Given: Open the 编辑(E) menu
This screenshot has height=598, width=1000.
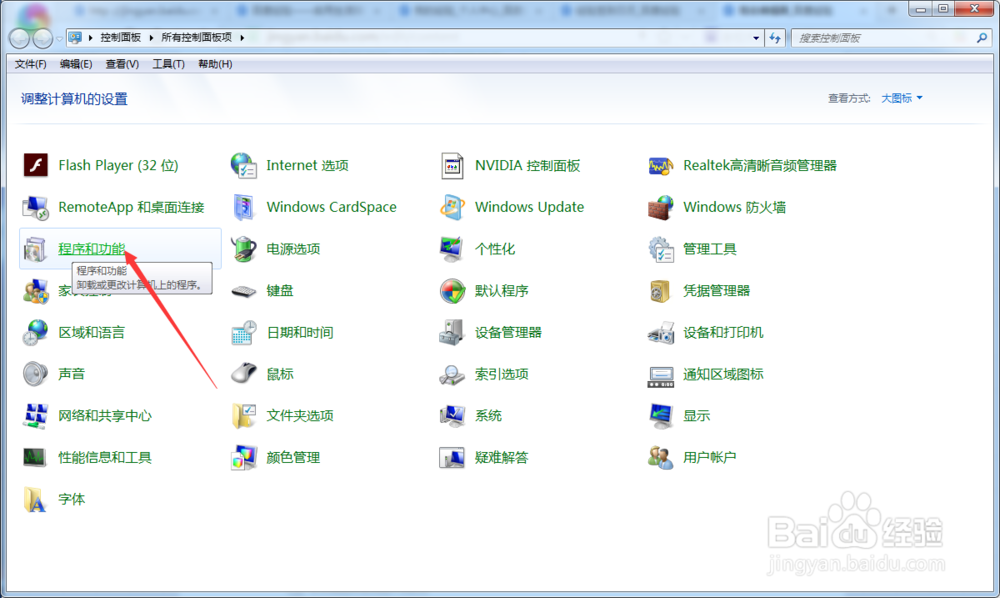Looking at the screenshot, I should click(x=76, y=64).
